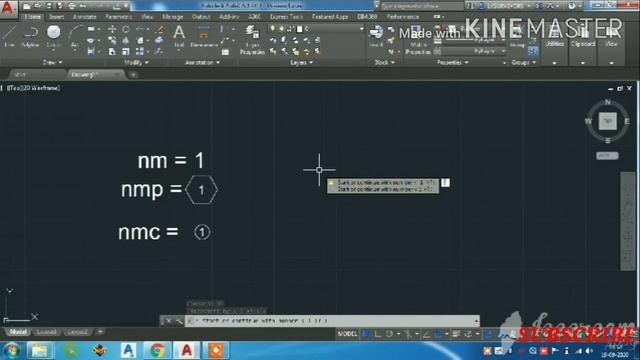
Task: Select the Erase tool in Modify panel
Action: click(160, 29)
